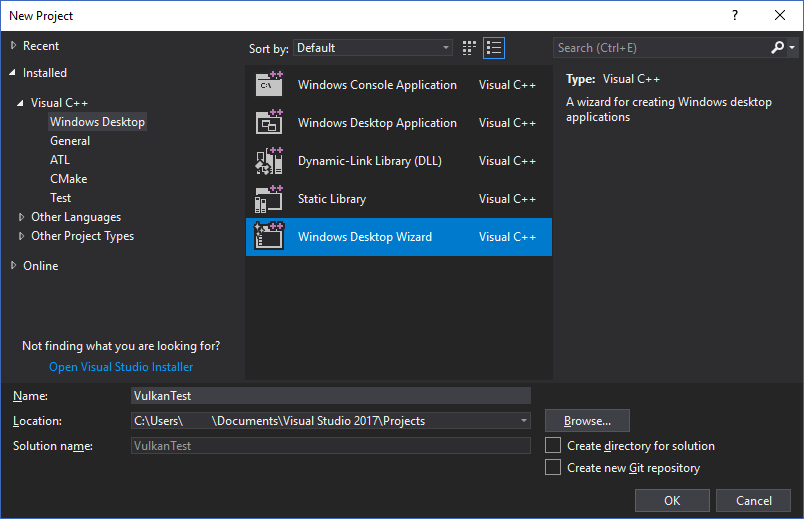Switch to small icons view

pyautogui.click(x=470, y=48)
